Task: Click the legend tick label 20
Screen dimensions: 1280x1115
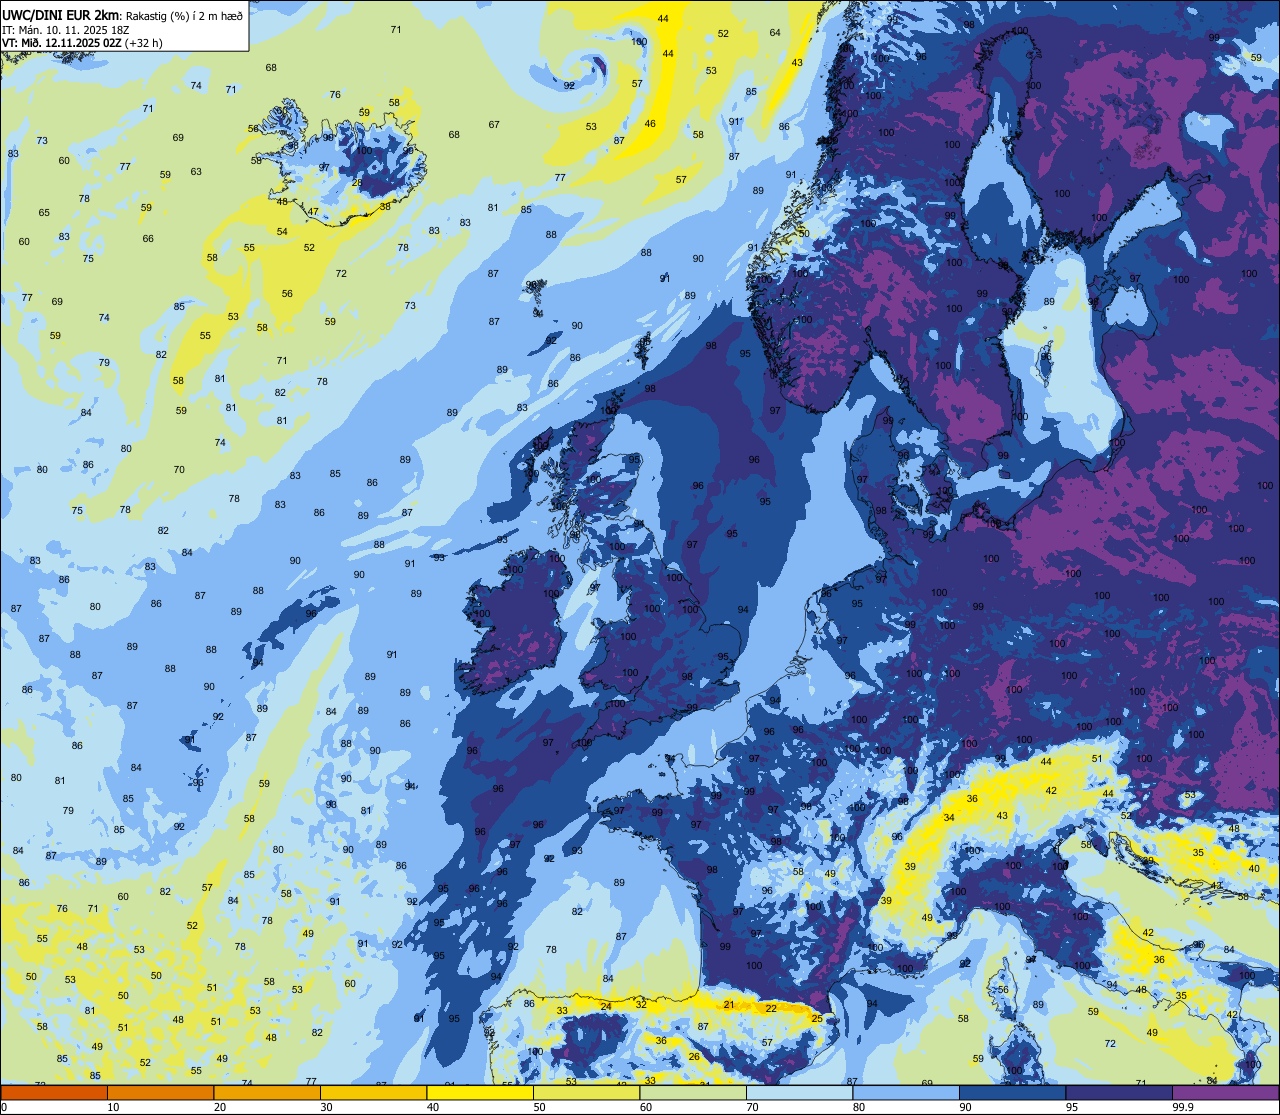Action: (220, 1107)
